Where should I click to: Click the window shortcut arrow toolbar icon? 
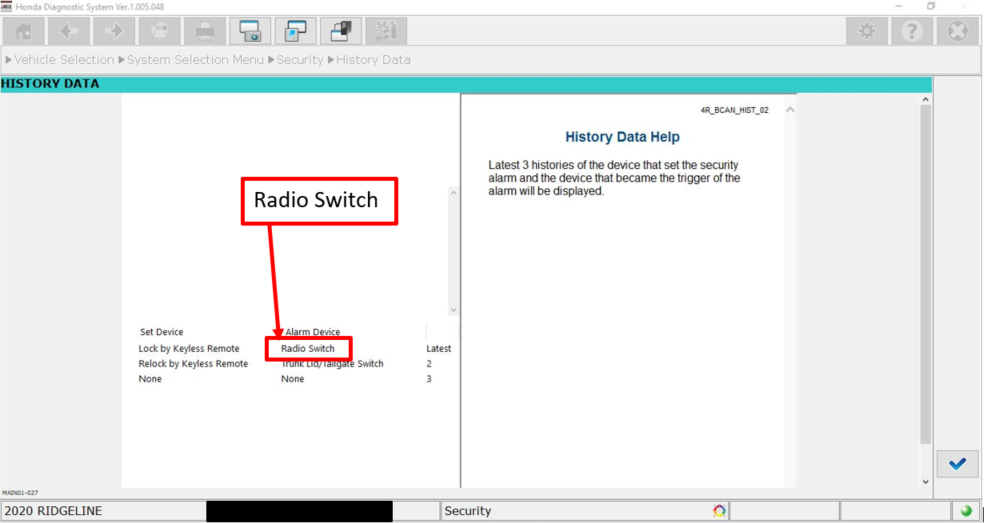[x=295, y=31]
